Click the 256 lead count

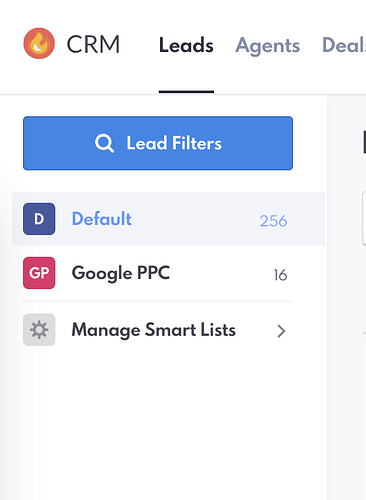click(273, 221)
